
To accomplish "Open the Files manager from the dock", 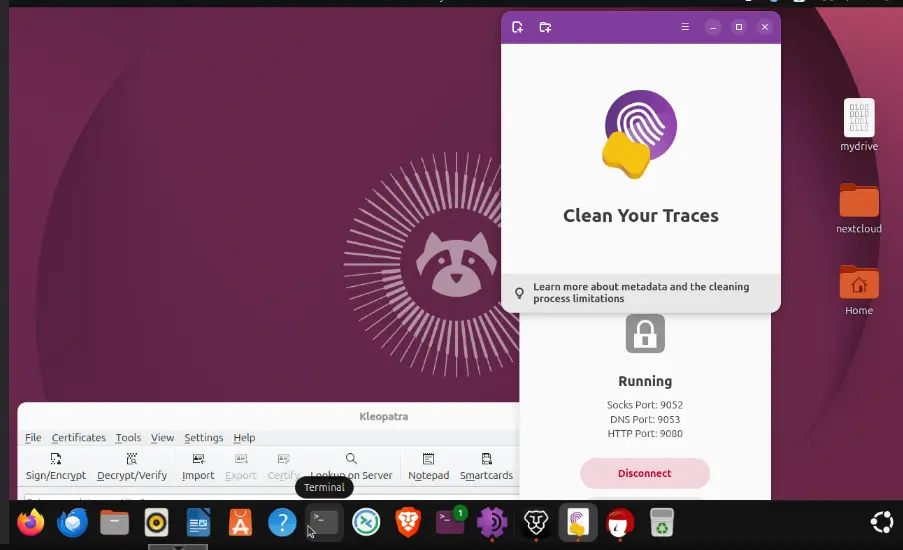I will [115, 523].
